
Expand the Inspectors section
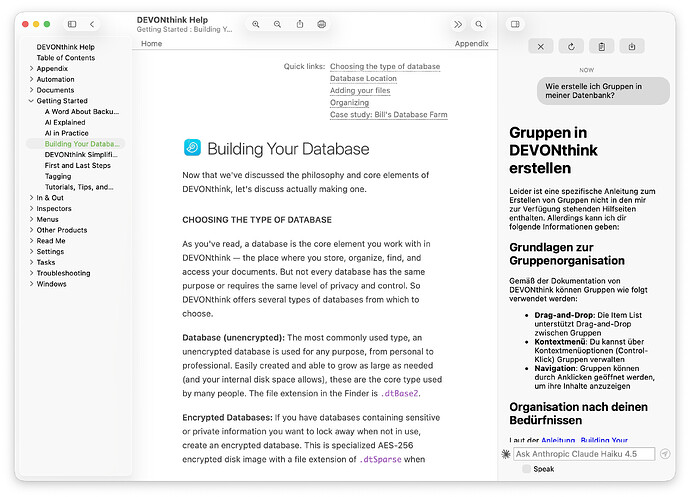[31, 208]
